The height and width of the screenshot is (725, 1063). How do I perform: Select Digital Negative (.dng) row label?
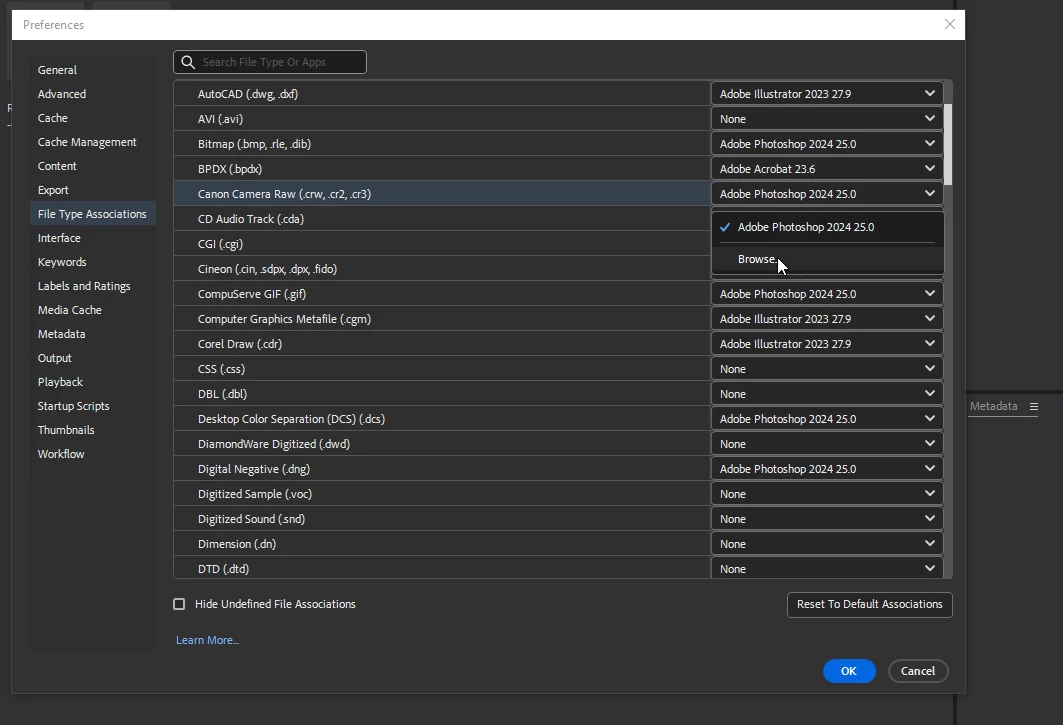pyautogui.click(x=254, y=469)
